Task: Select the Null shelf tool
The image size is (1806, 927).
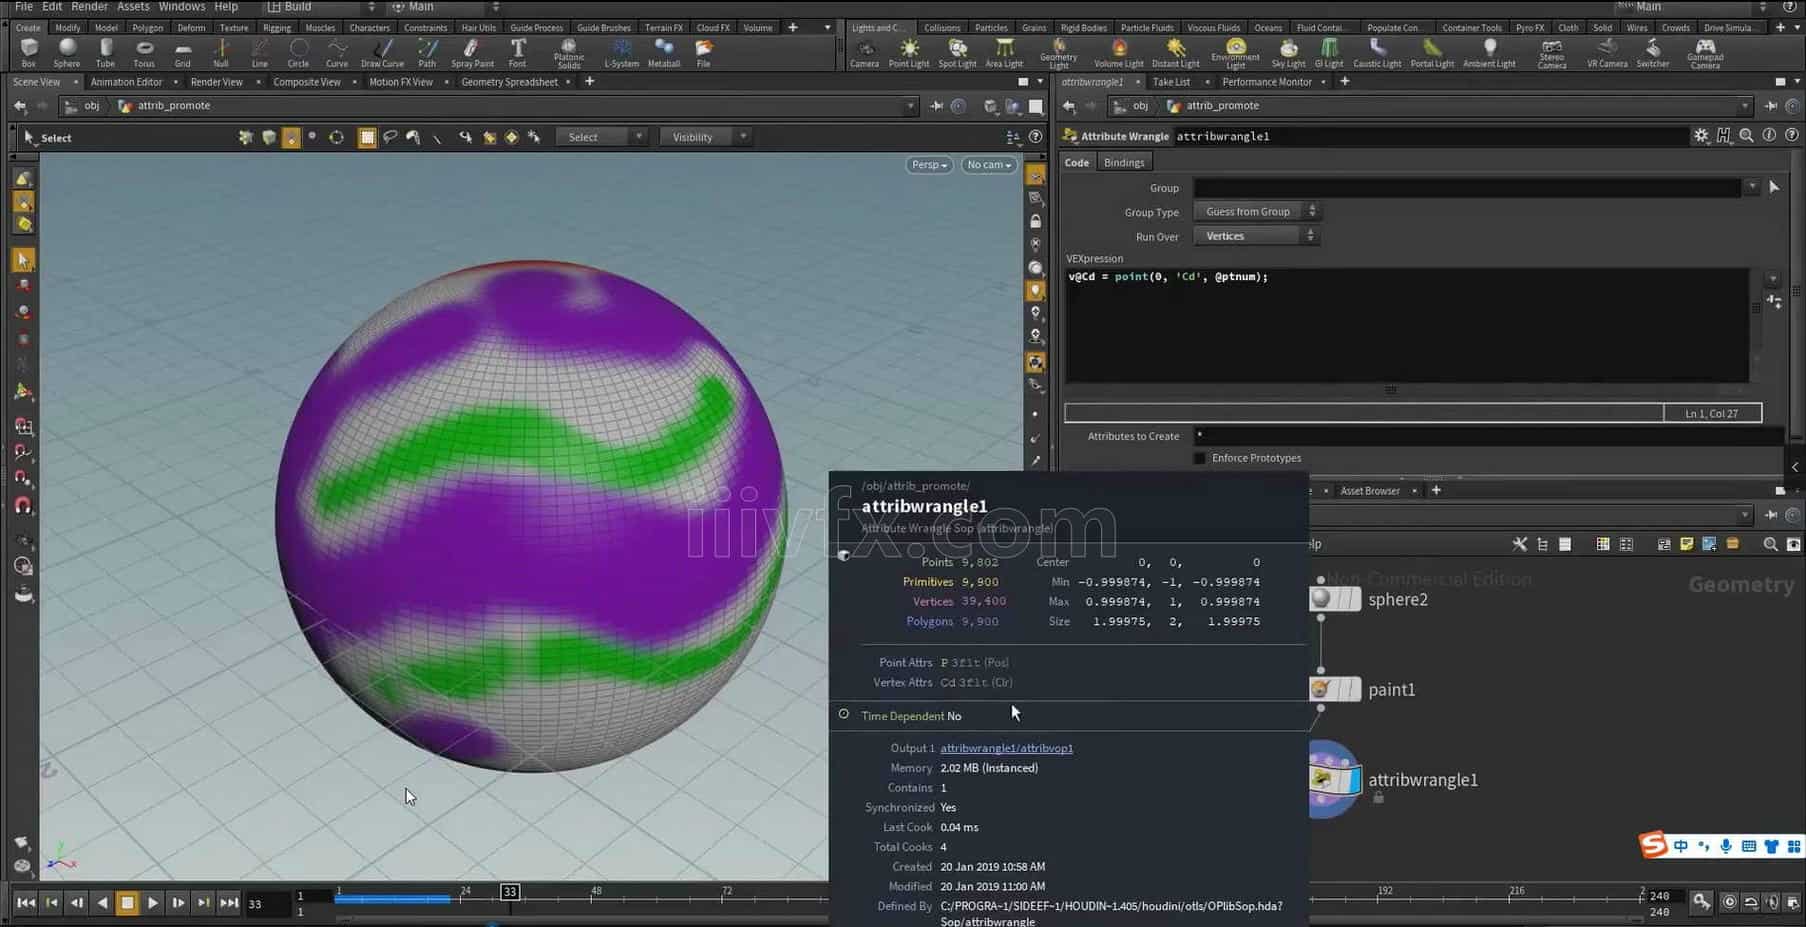Action: [221, 53]
